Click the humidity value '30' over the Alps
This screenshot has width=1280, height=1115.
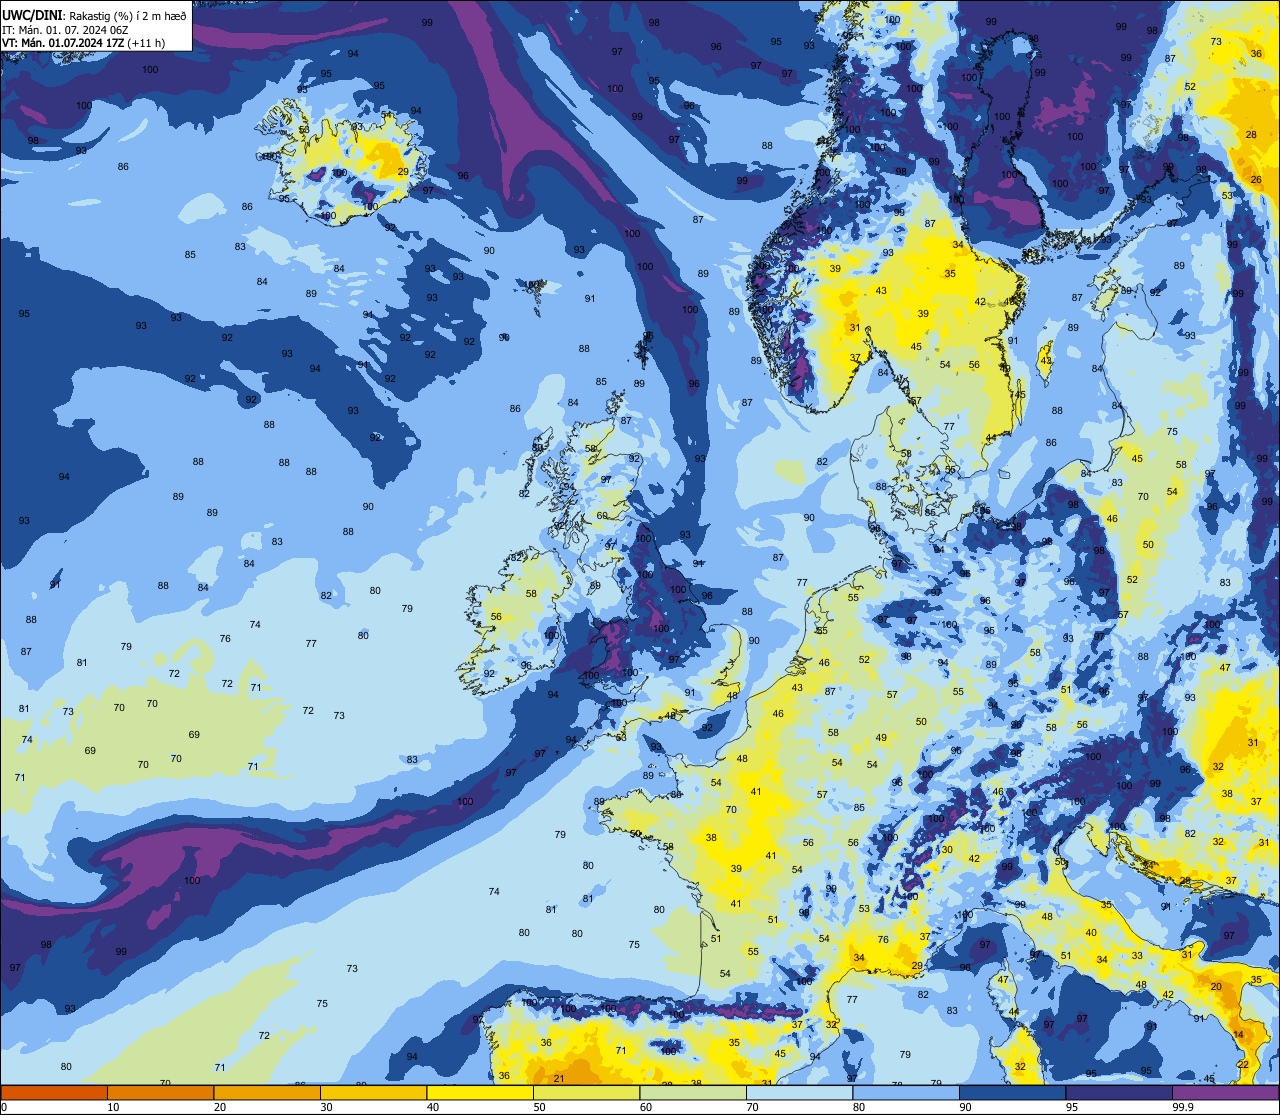(x=946, y=849)
